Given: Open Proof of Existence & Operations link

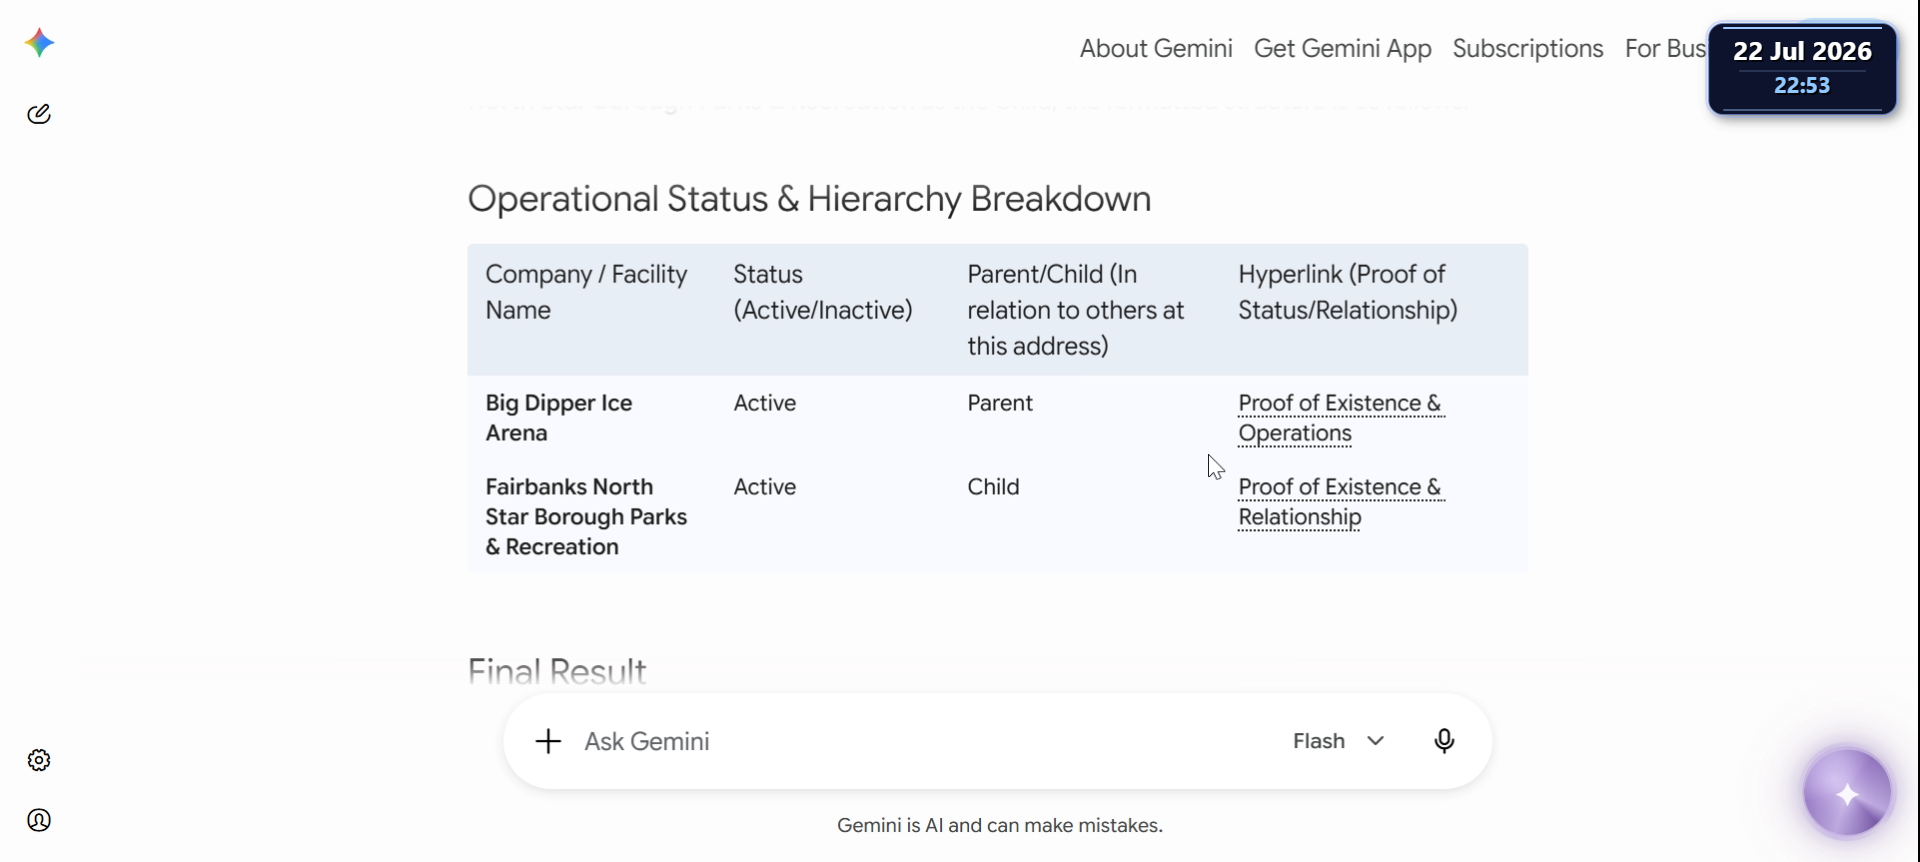Looking at the screenshot, I should (x=1340, y=418).
